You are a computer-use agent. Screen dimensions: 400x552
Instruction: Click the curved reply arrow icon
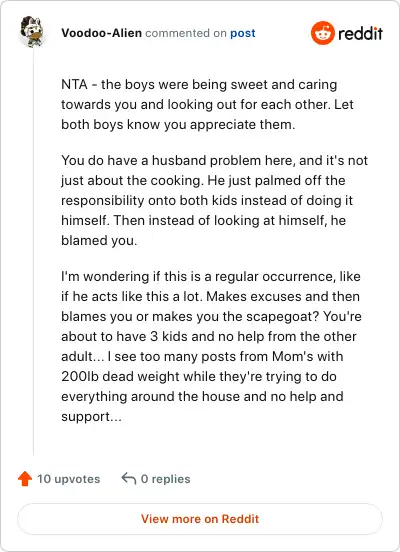tap(129, 478)
